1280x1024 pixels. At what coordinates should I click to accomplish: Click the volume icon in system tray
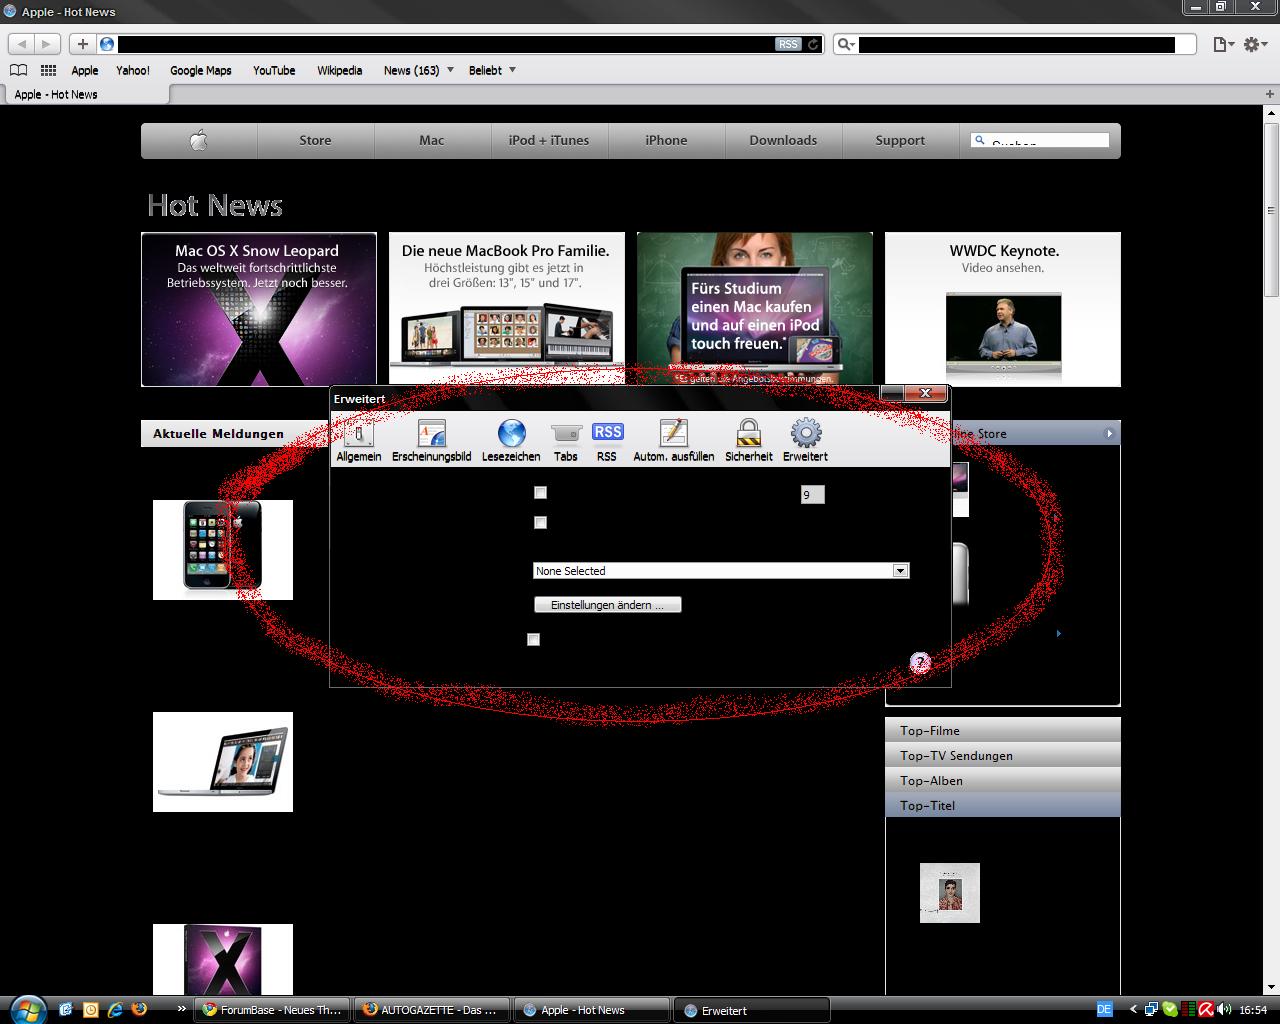coord(1223,1010)
